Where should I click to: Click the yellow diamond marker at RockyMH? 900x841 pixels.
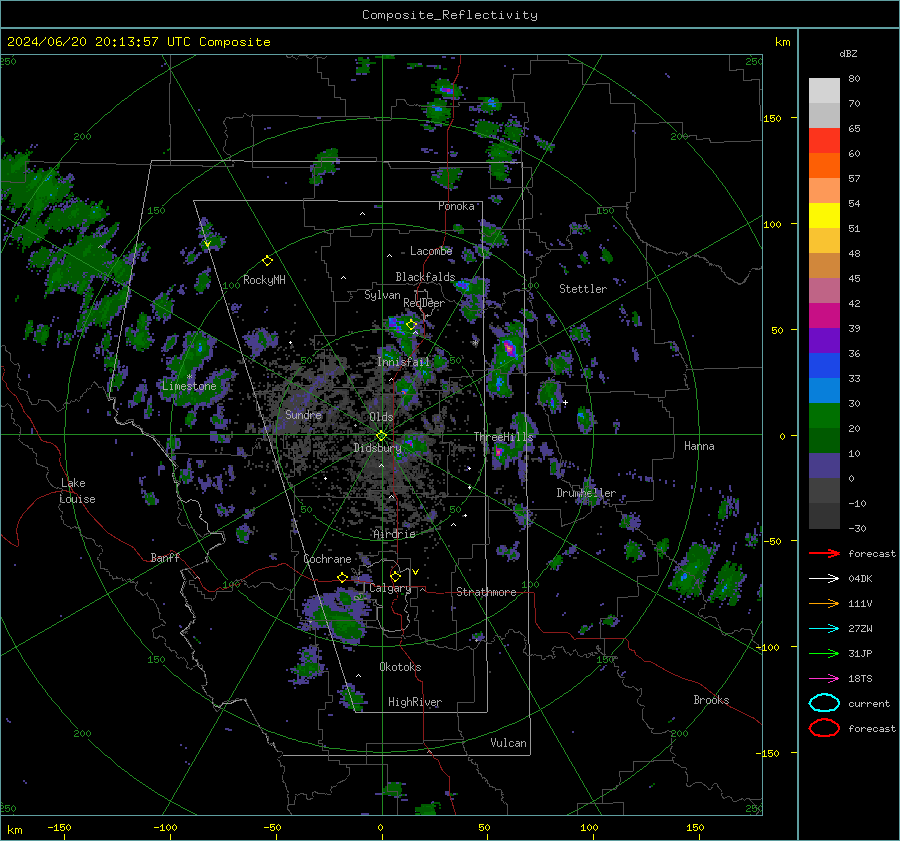tap(267, 261)
